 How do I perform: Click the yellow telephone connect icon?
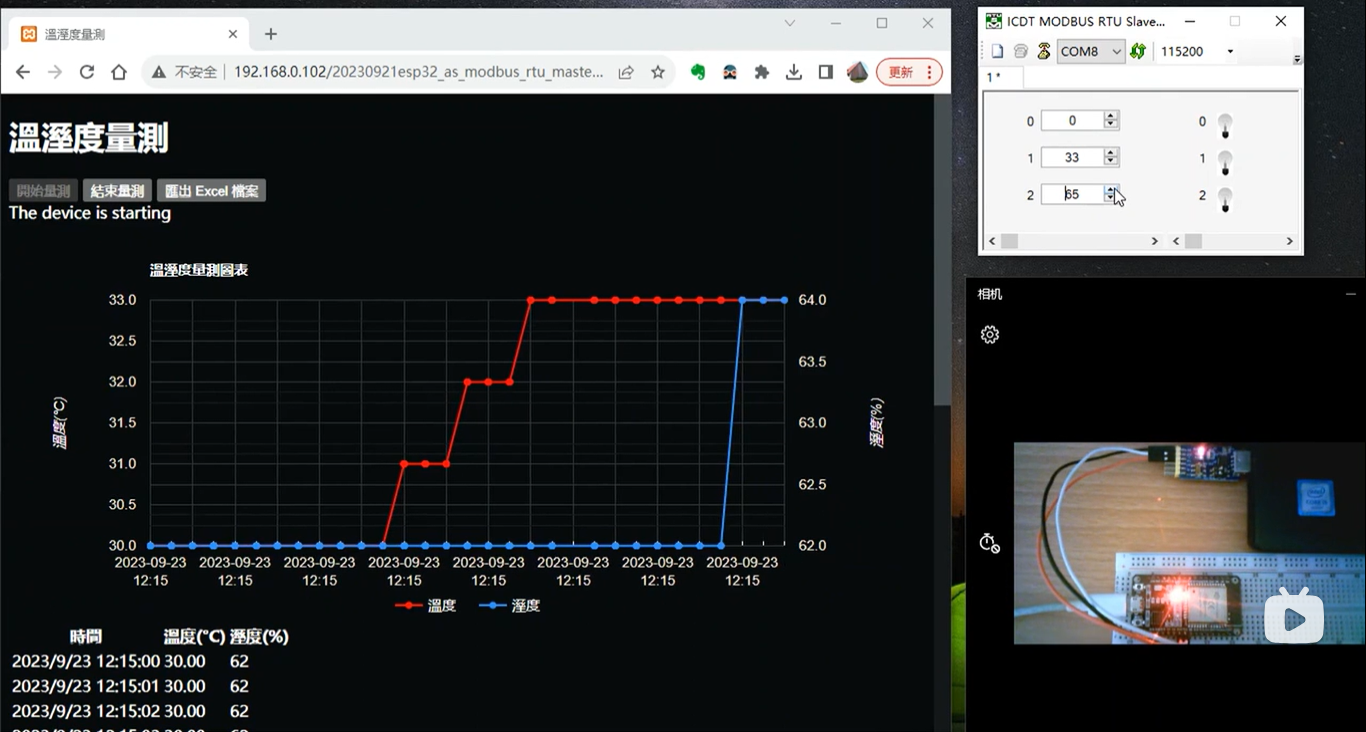click(x=1044, y=51)
